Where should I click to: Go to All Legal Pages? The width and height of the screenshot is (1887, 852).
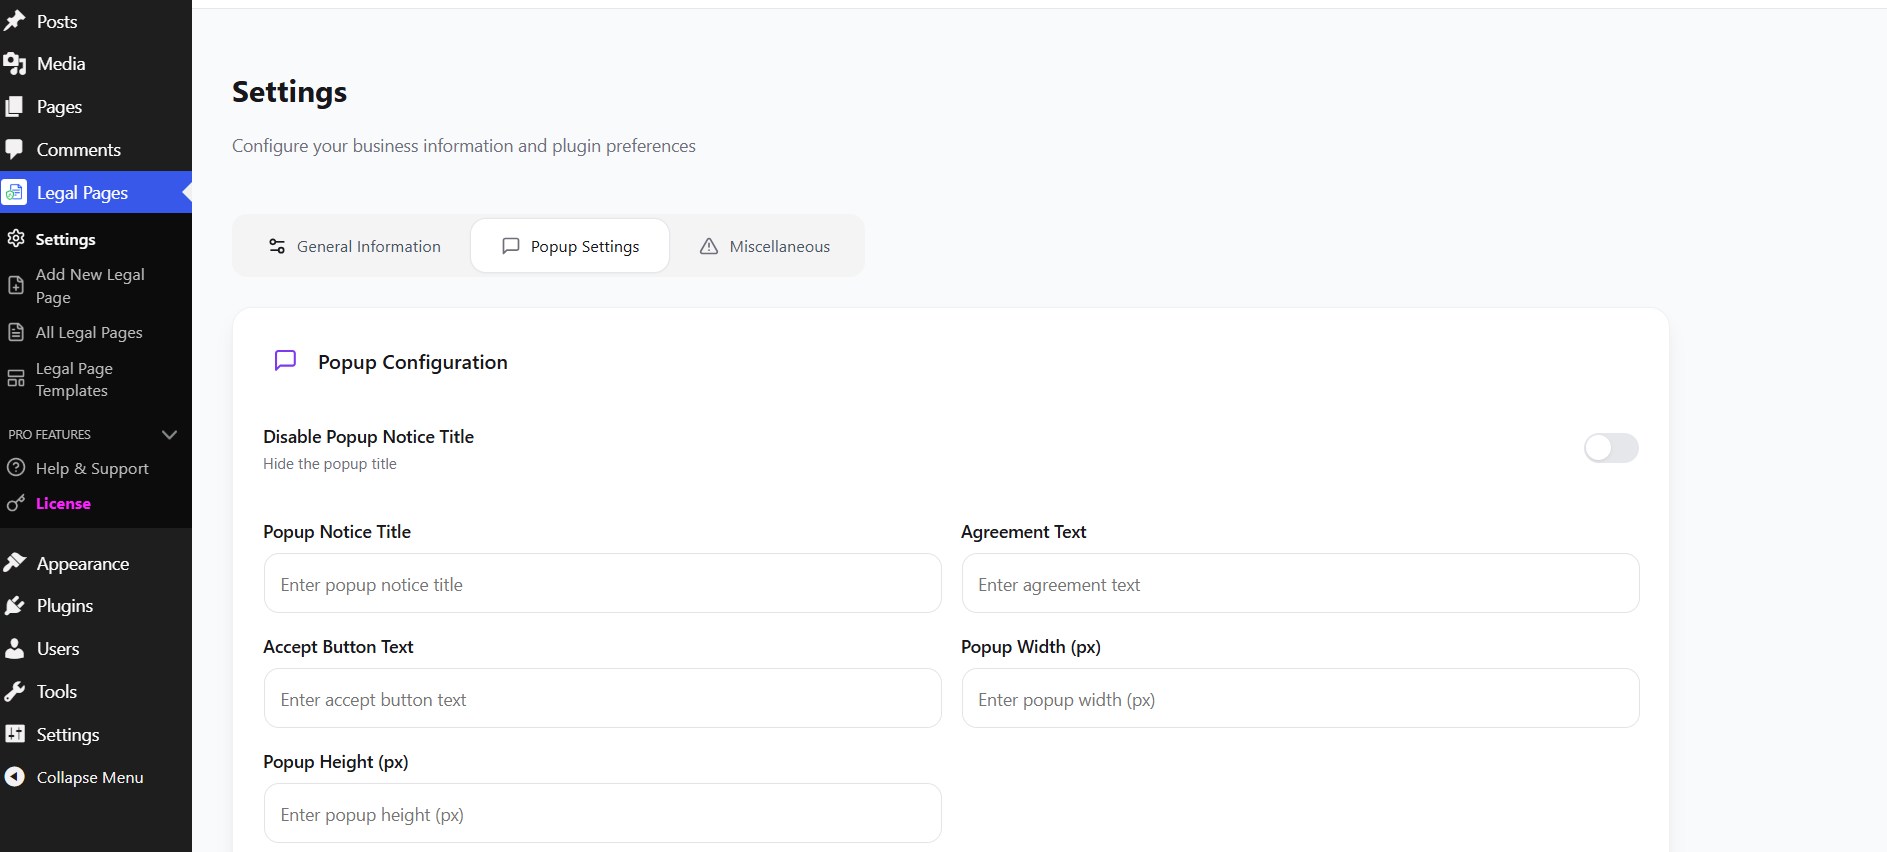(89, 332)
